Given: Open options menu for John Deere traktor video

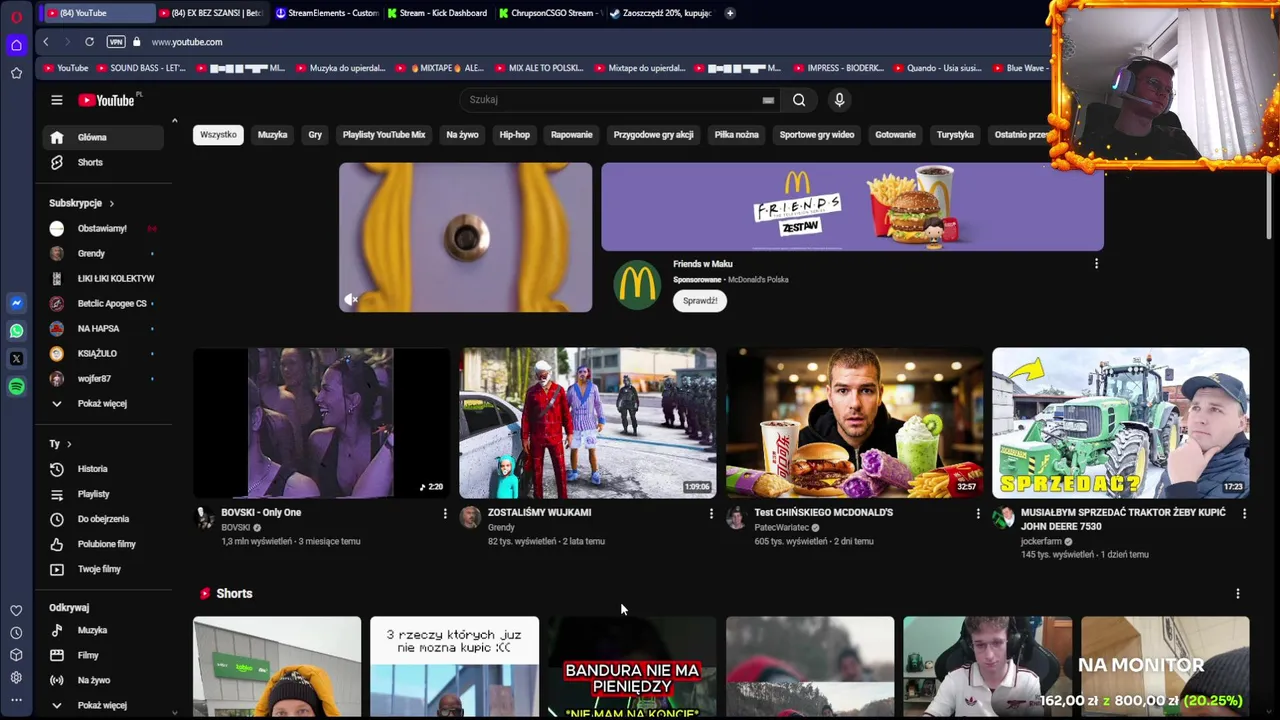Looking at the screenshot, I should pos(1244,513).
